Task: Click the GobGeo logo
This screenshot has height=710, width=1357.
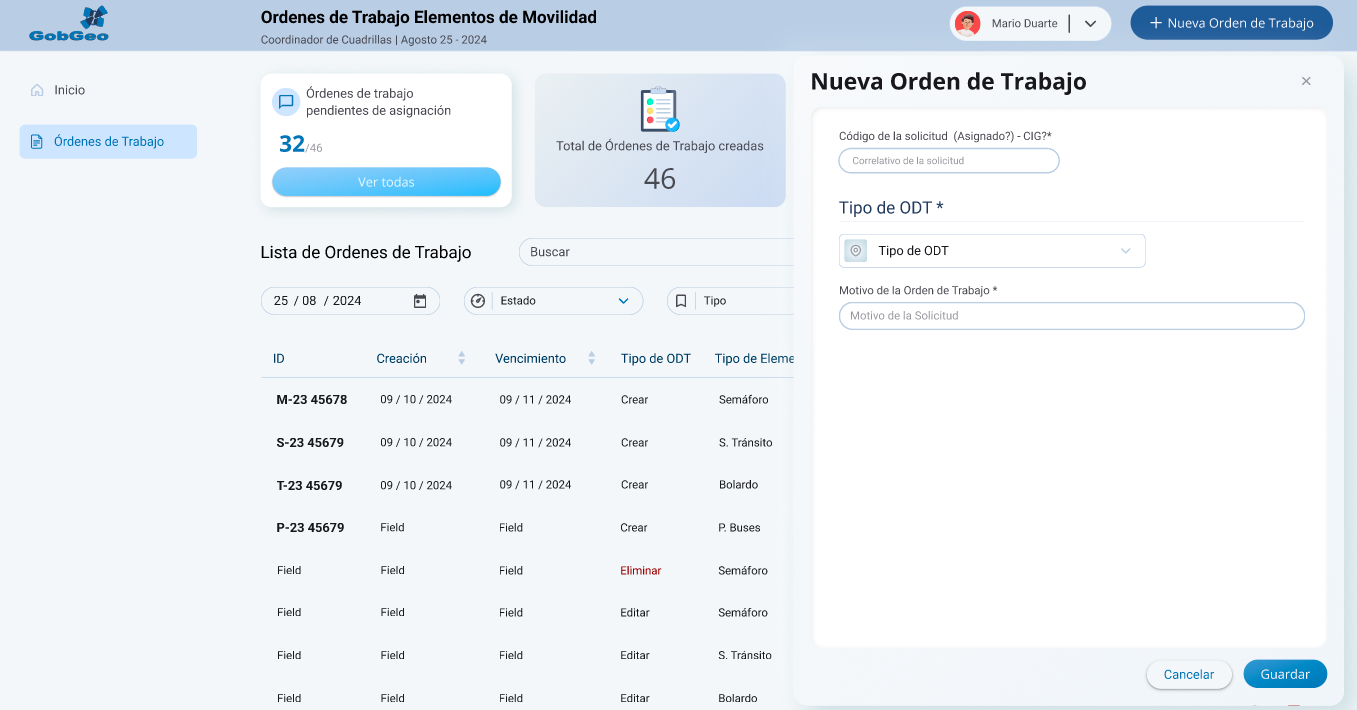Action: (x=69, y=24)
